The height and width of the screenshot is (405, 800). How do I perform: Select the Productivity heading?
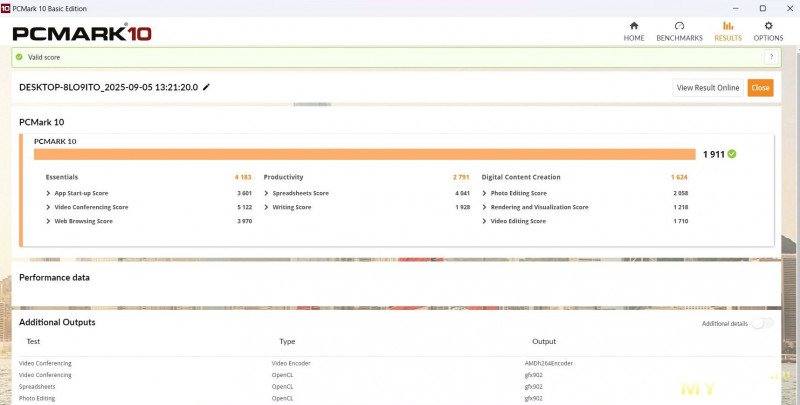[283, 177]
